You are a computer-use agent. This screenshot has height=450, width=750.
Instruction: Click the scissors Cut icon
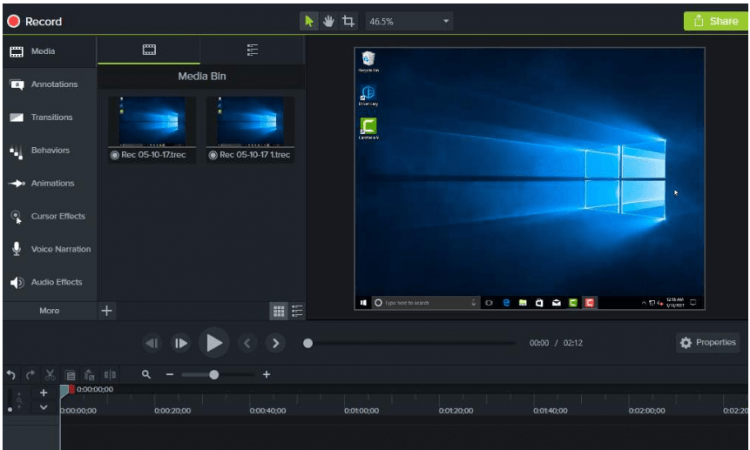50,375
